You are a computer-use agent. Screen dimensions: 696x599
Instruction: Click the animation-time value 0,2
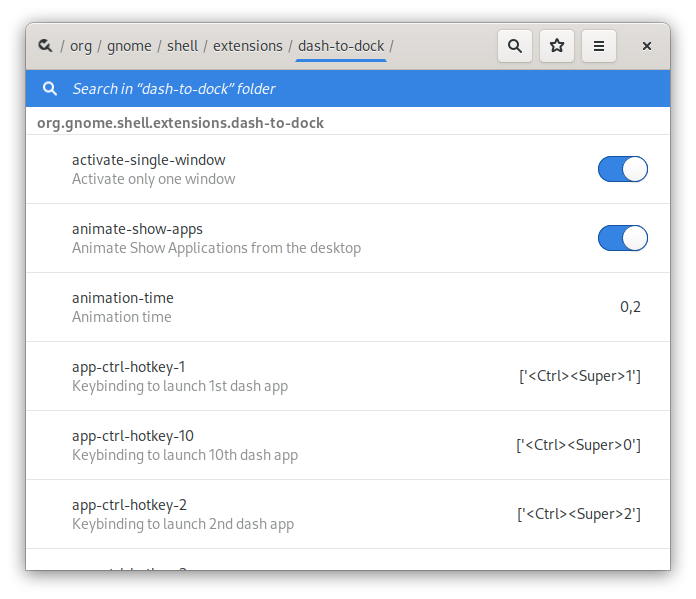click(630, 307)
